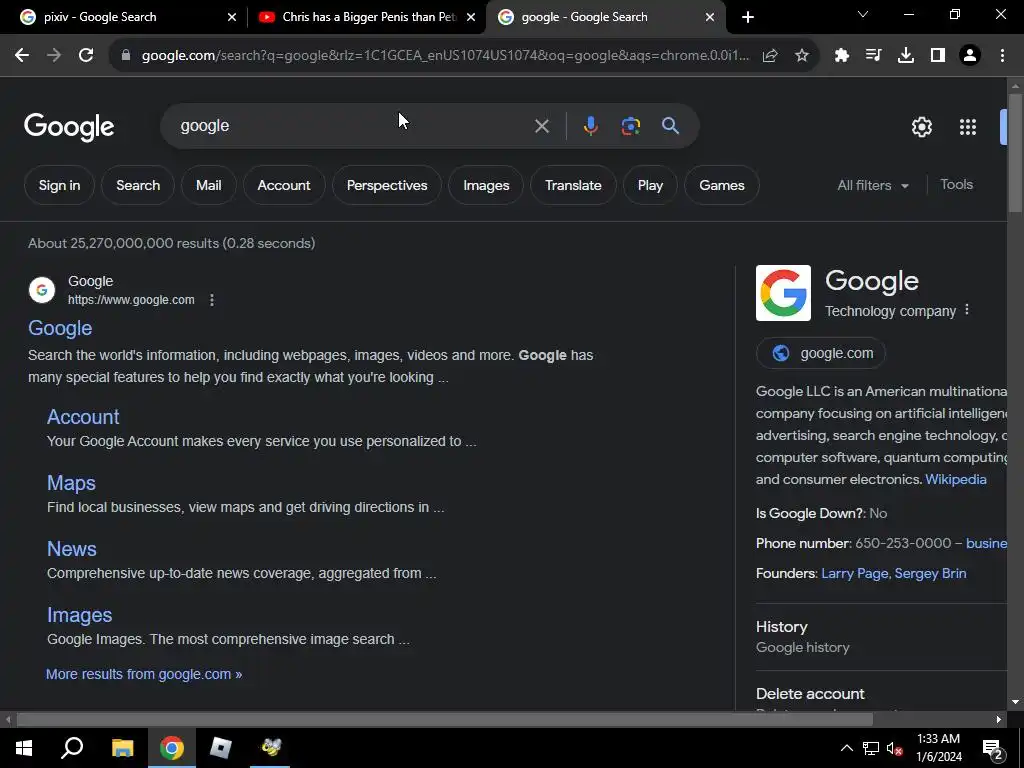Click the magnifier search icon in search box
This screenshot has height=768, width=1024.
[671, 126]
